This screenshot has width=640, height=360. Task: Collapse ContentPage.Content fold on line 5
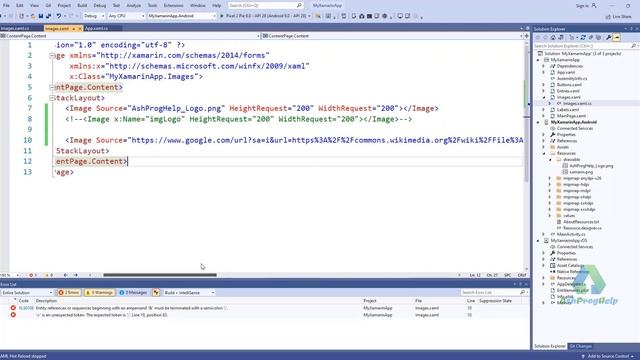click(x=52, y=87)
